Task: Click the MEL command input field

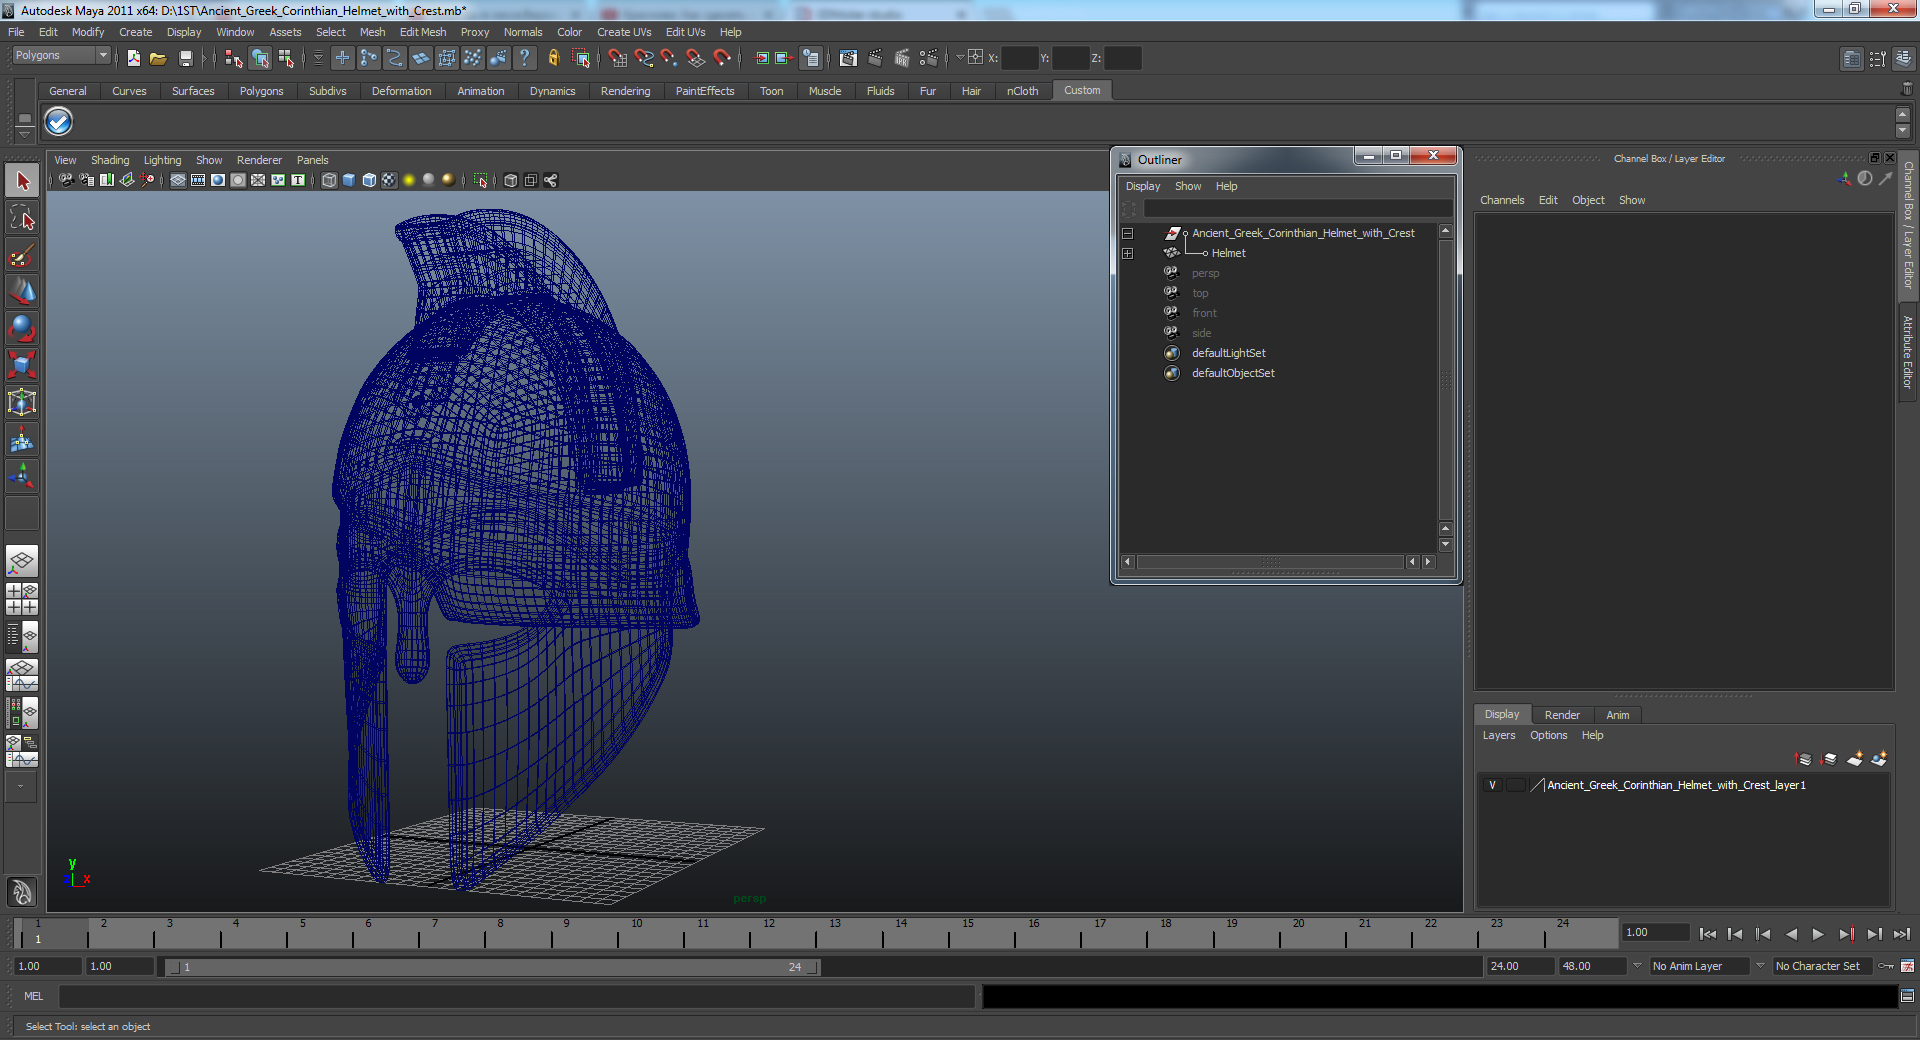Action: 516,996
